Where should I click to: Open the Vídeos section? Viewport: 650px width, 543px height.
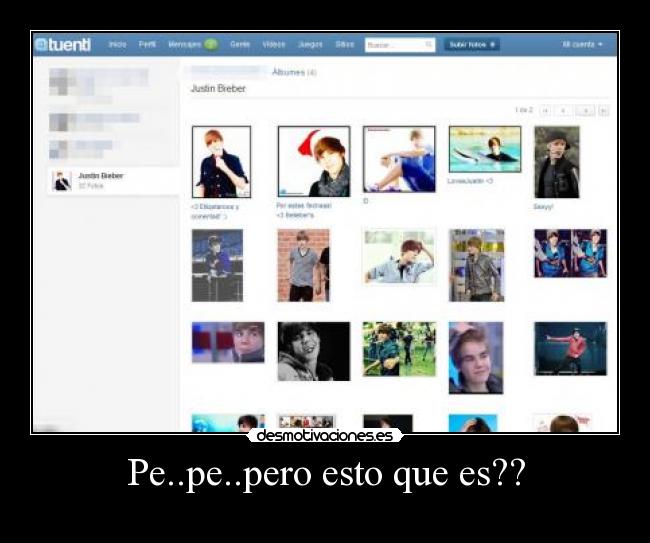coord(274,44)
